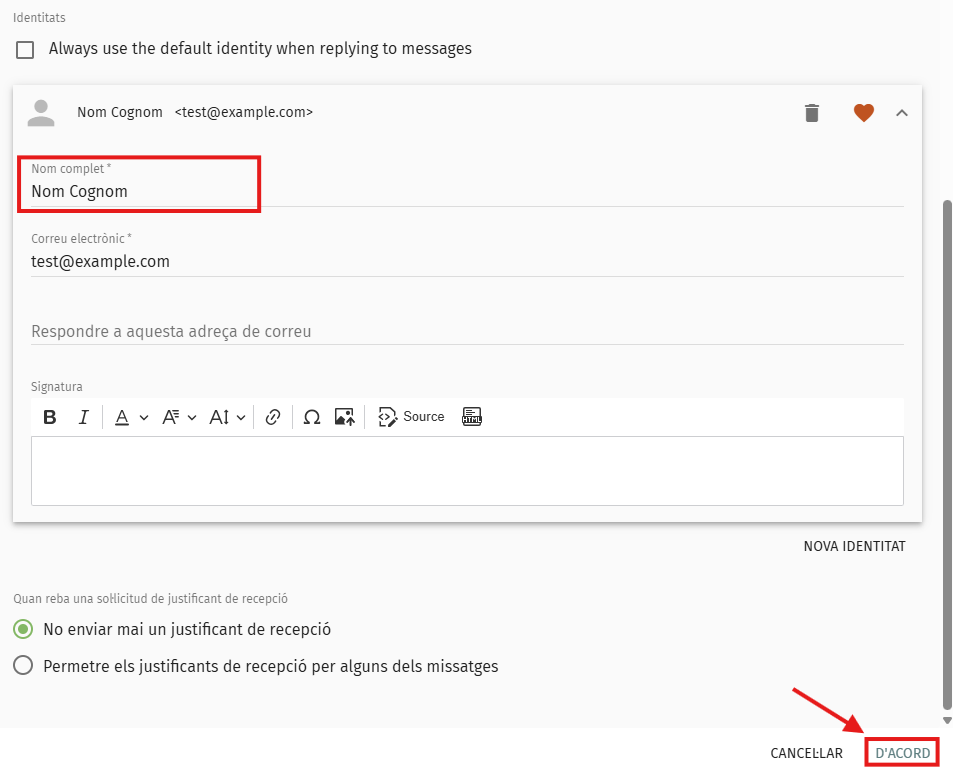Click D'ACORD to confirm settings

tap(902, 753)
